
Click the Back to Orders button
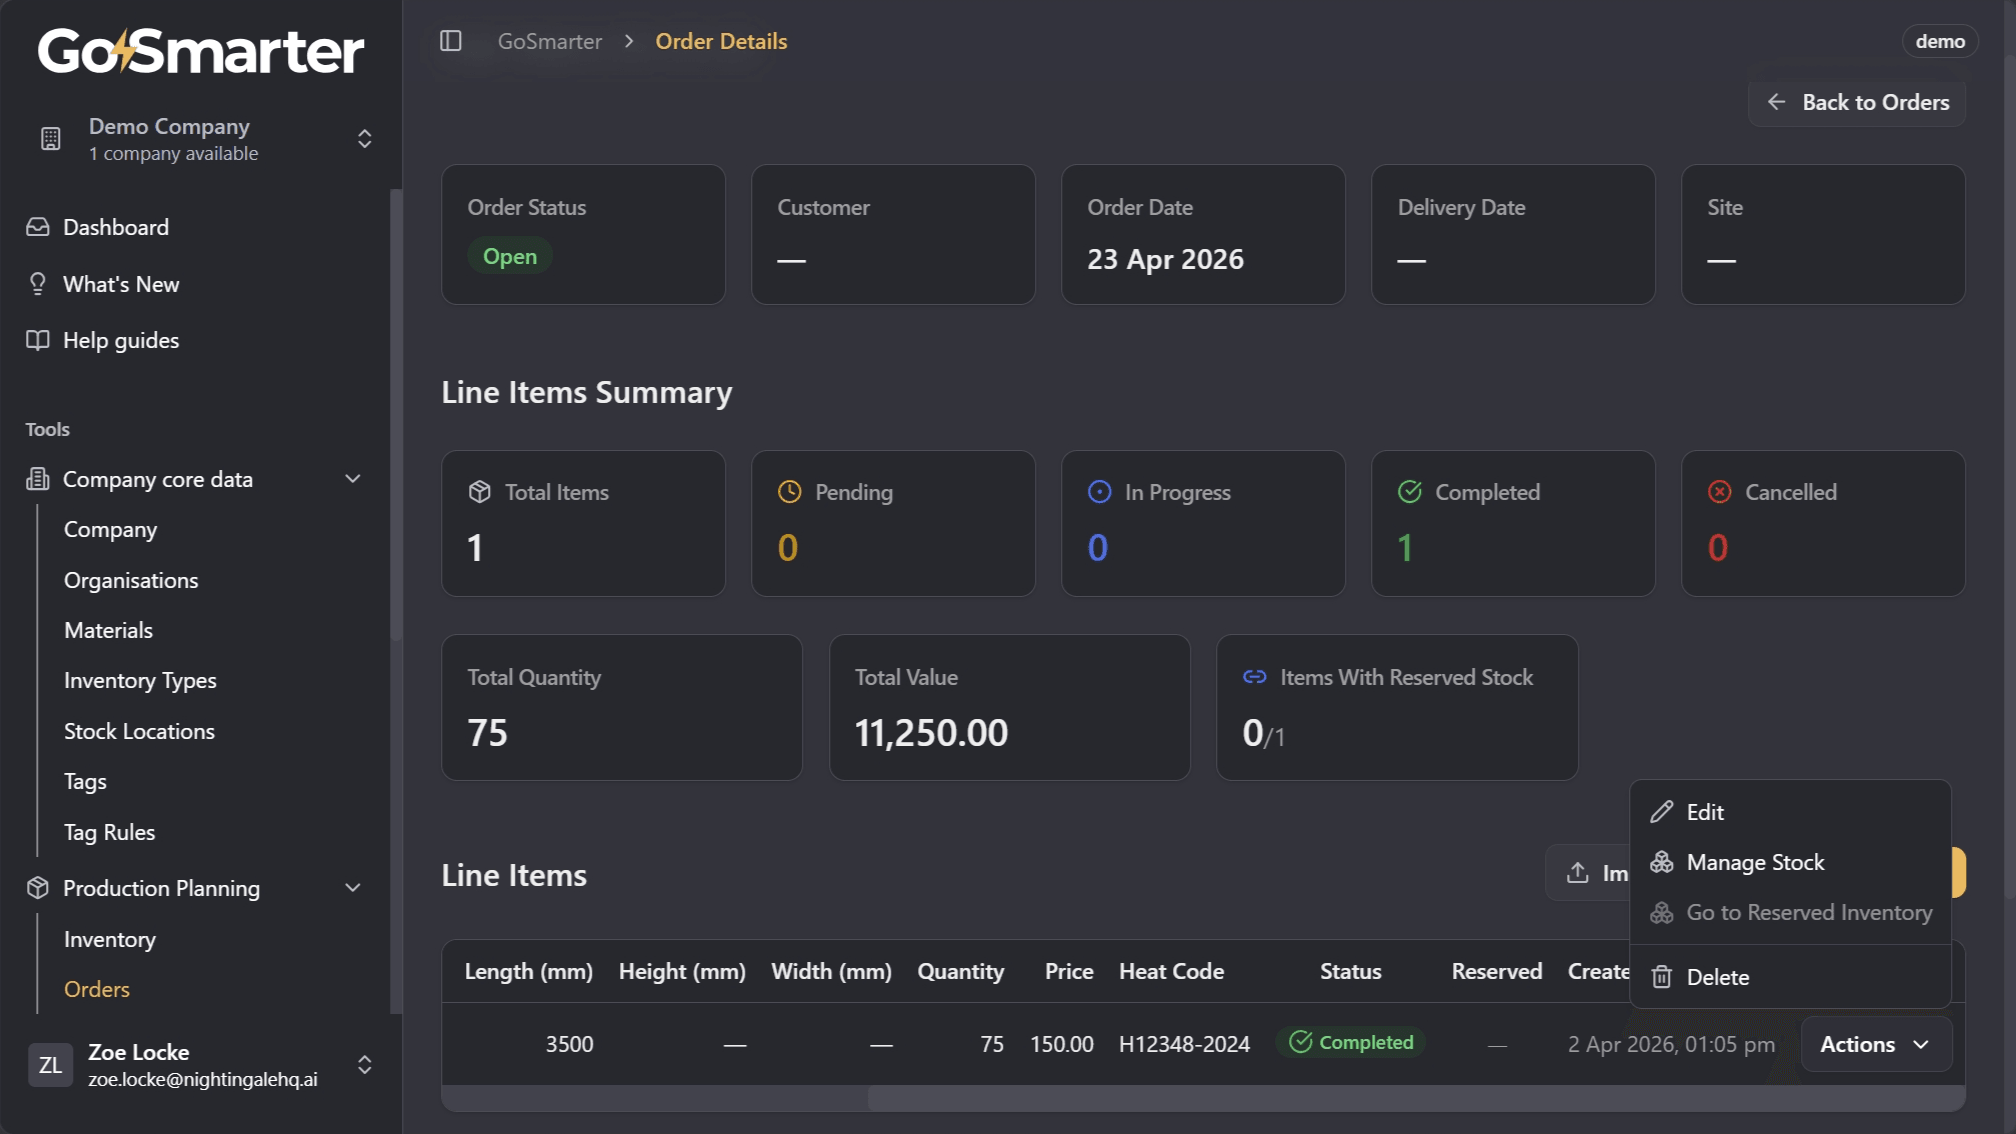click(x=1856, y=102)
